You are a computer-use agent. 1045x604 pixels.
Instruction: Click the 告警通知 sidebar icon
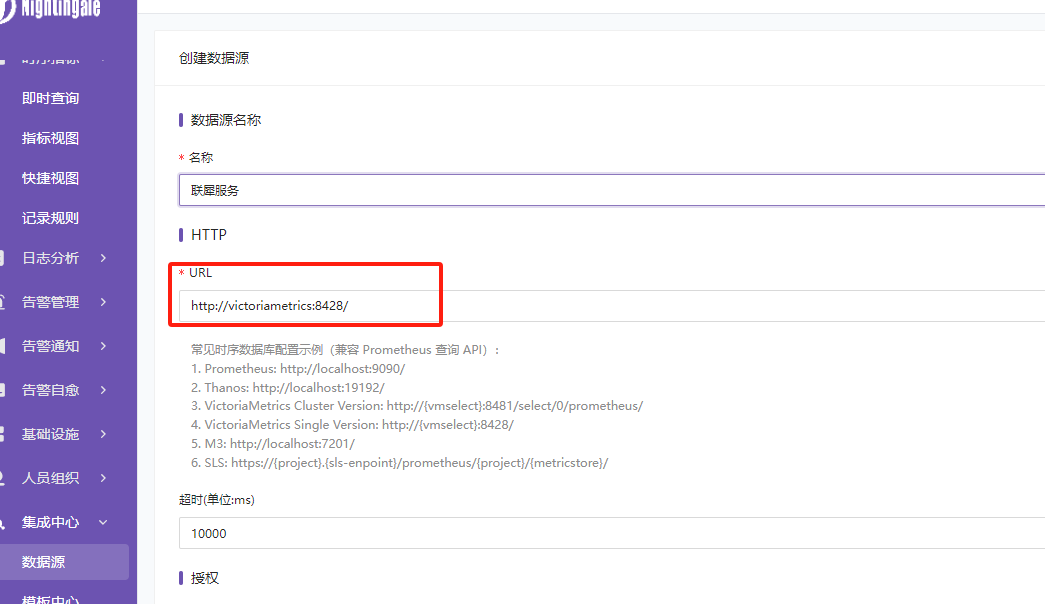pyautogui.click(x=4, y=346)
